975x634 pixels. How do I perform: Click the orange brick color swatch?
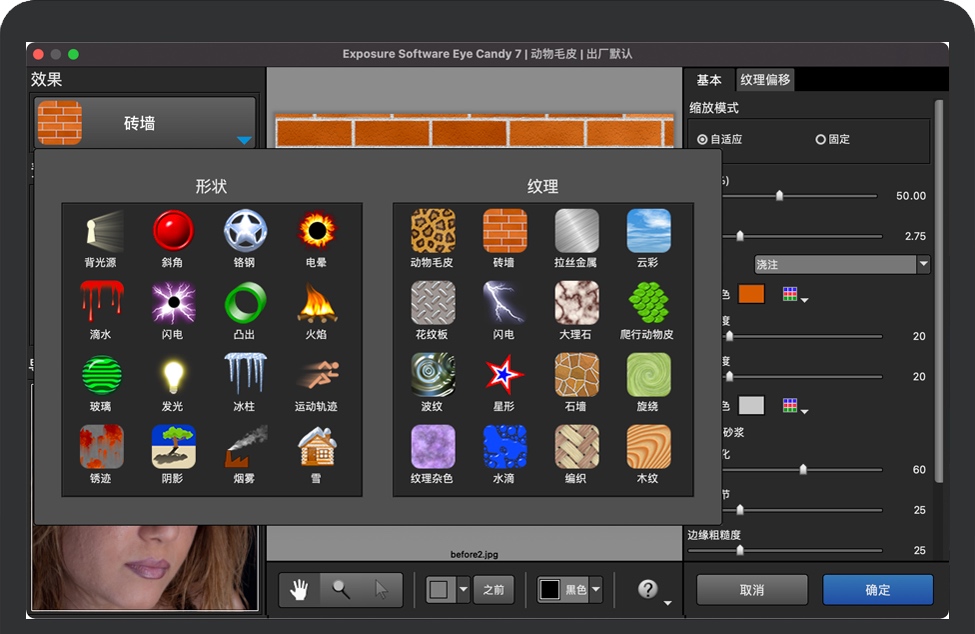pyautogui.click(x=751, y=294)
